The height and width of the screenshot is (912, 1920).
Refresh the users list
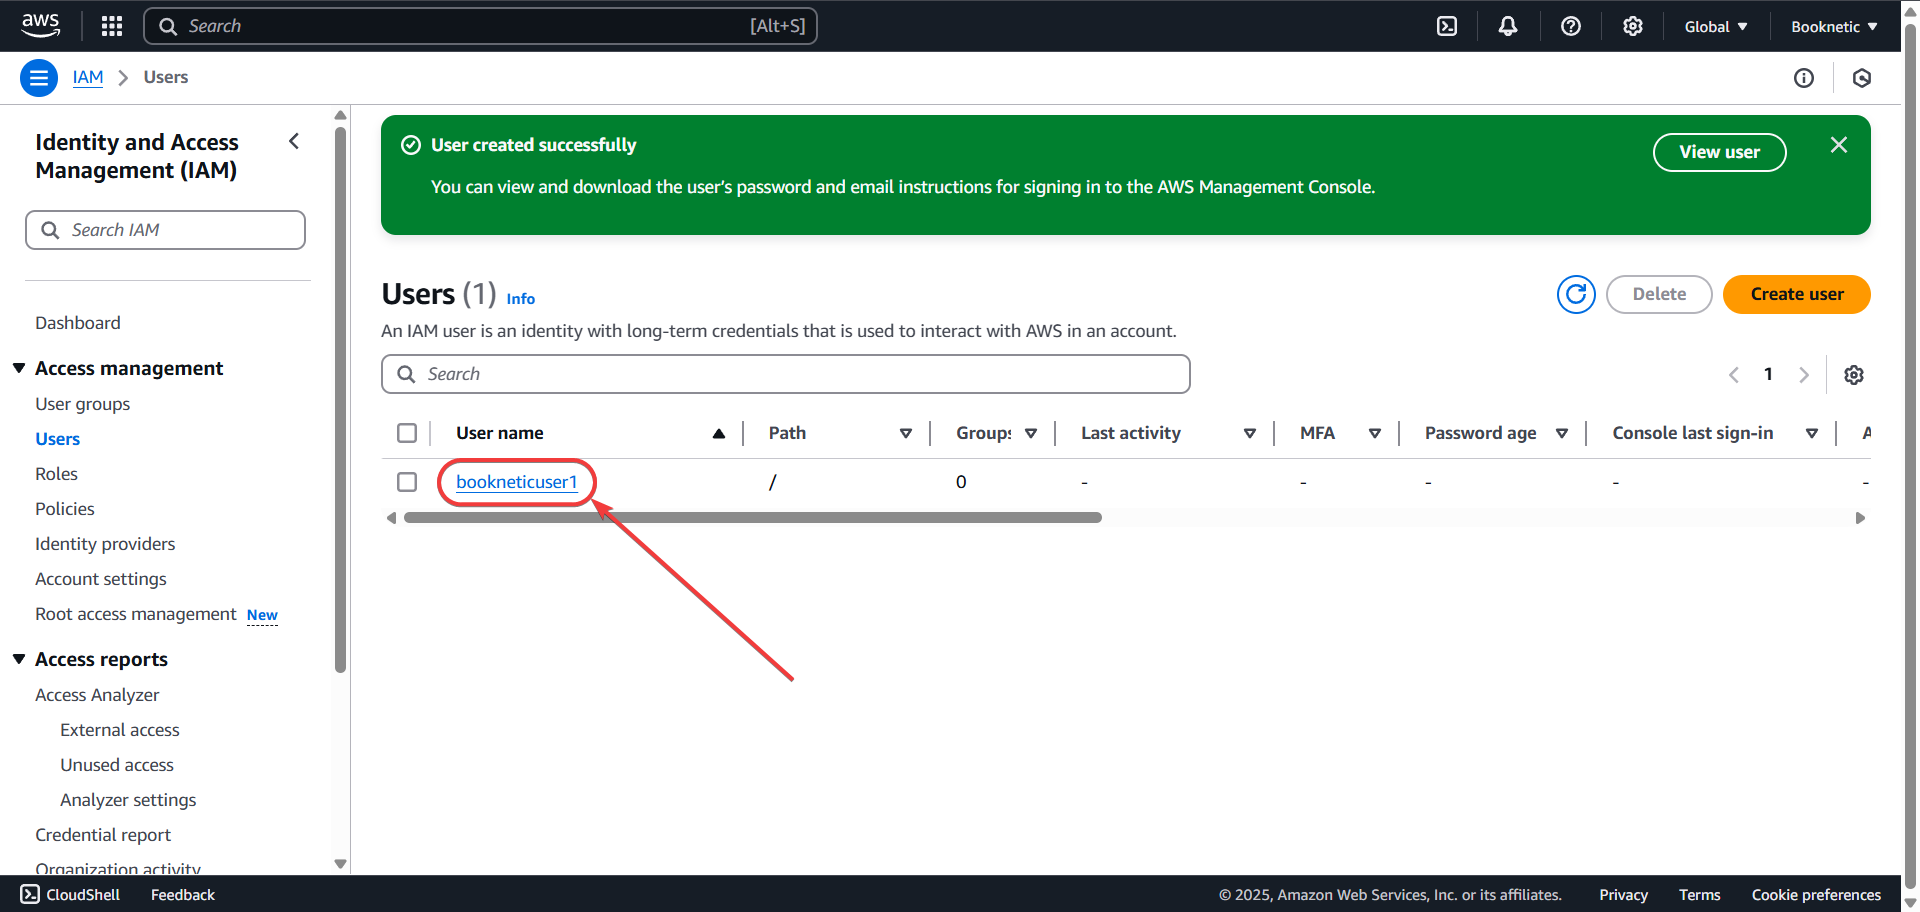coord(1576,294)
